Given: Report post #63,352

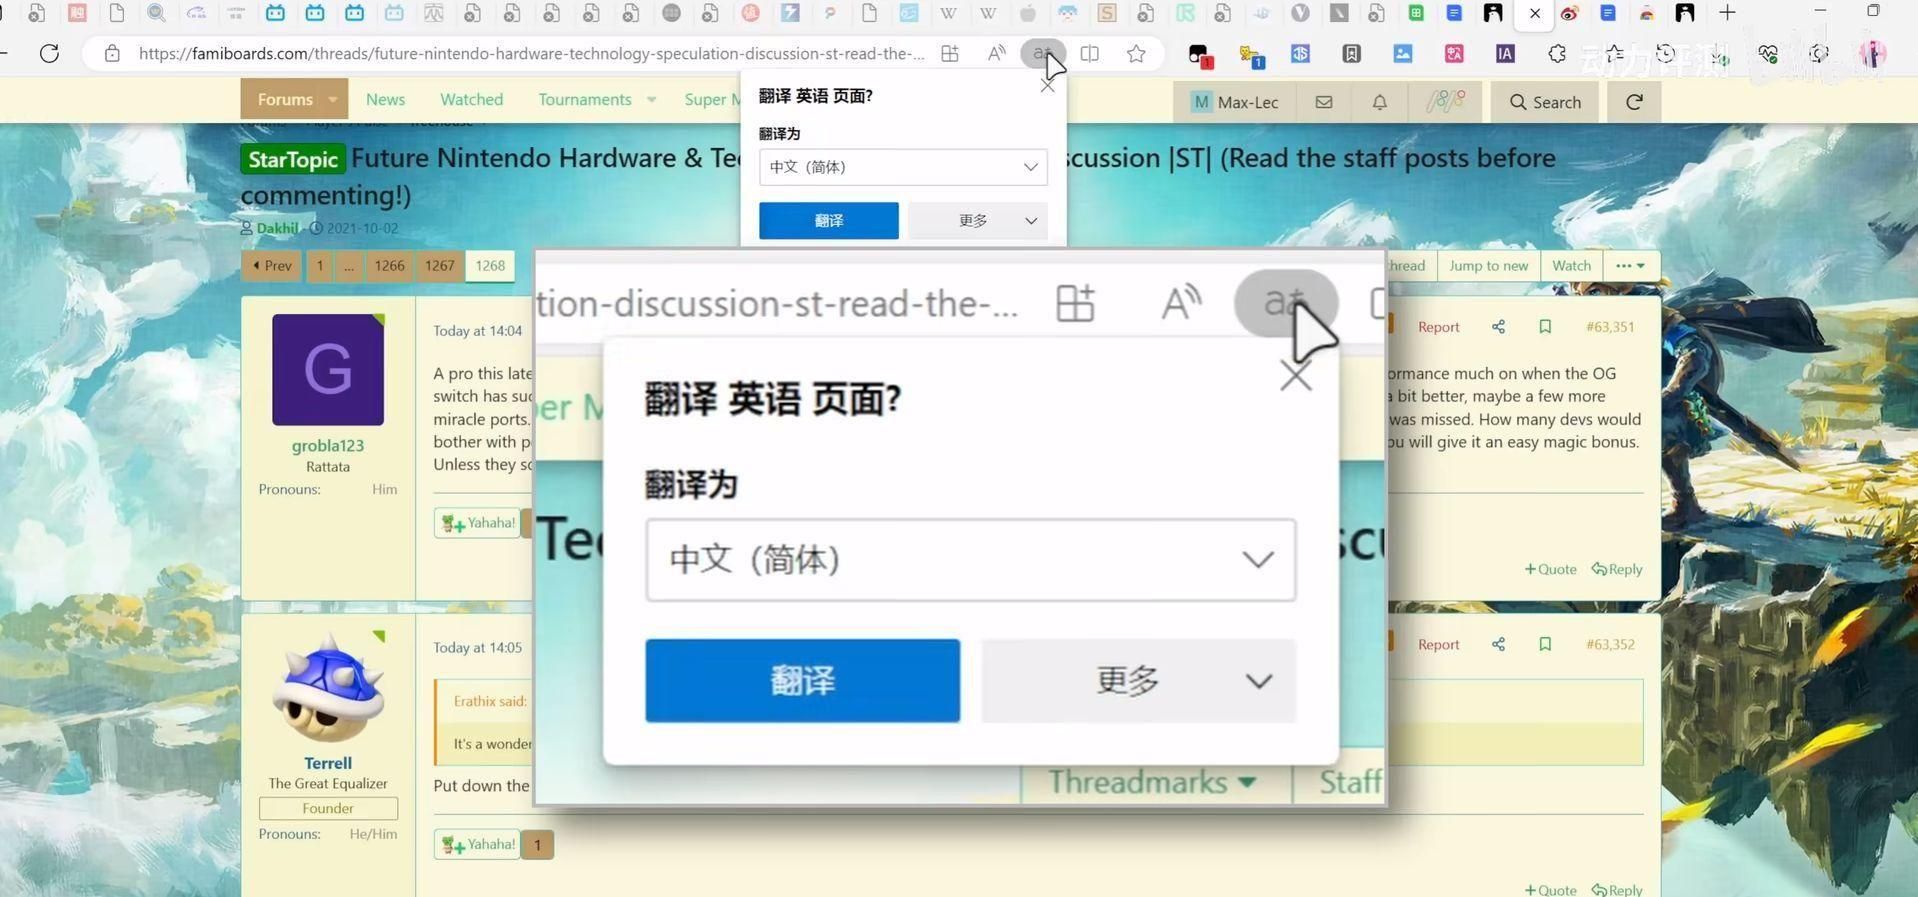Looking at the screenshot, I should pos(1438,644).
